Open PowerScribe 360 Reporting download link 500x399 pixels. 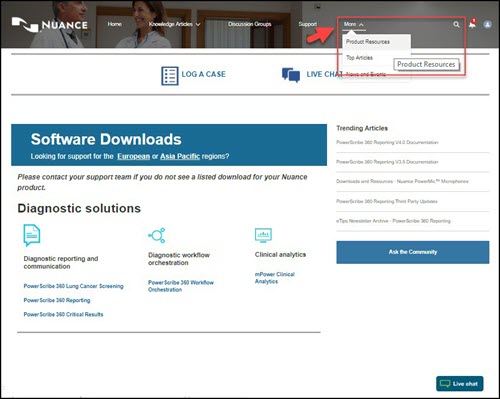point(57,300)
